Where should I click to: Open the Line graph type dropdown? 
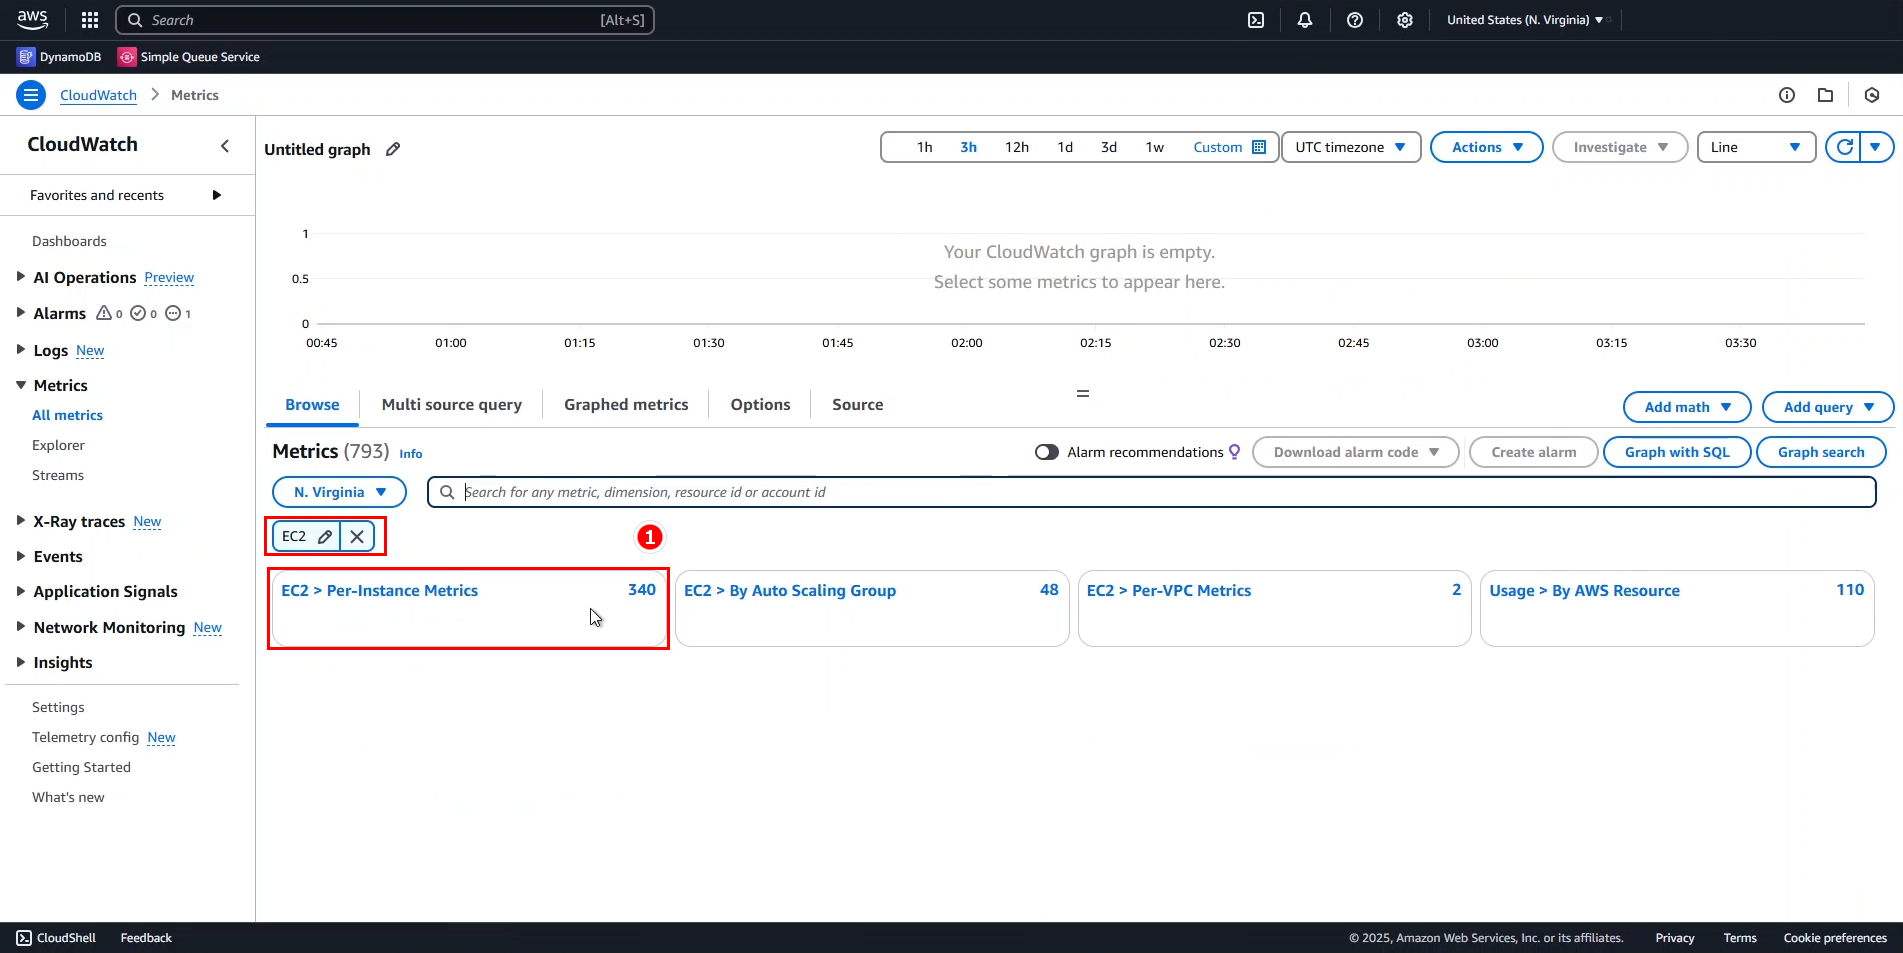(1755, 147)
